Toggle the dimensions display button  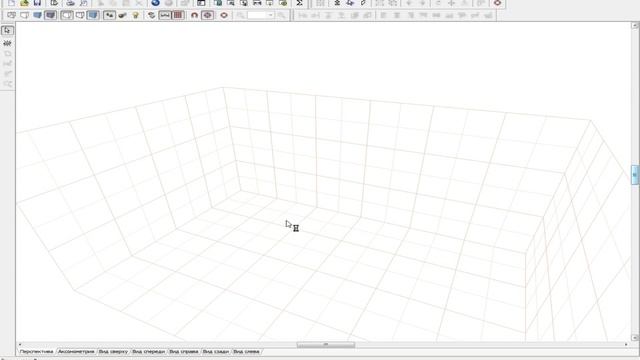pyautogui.click(x=164, y=15)
